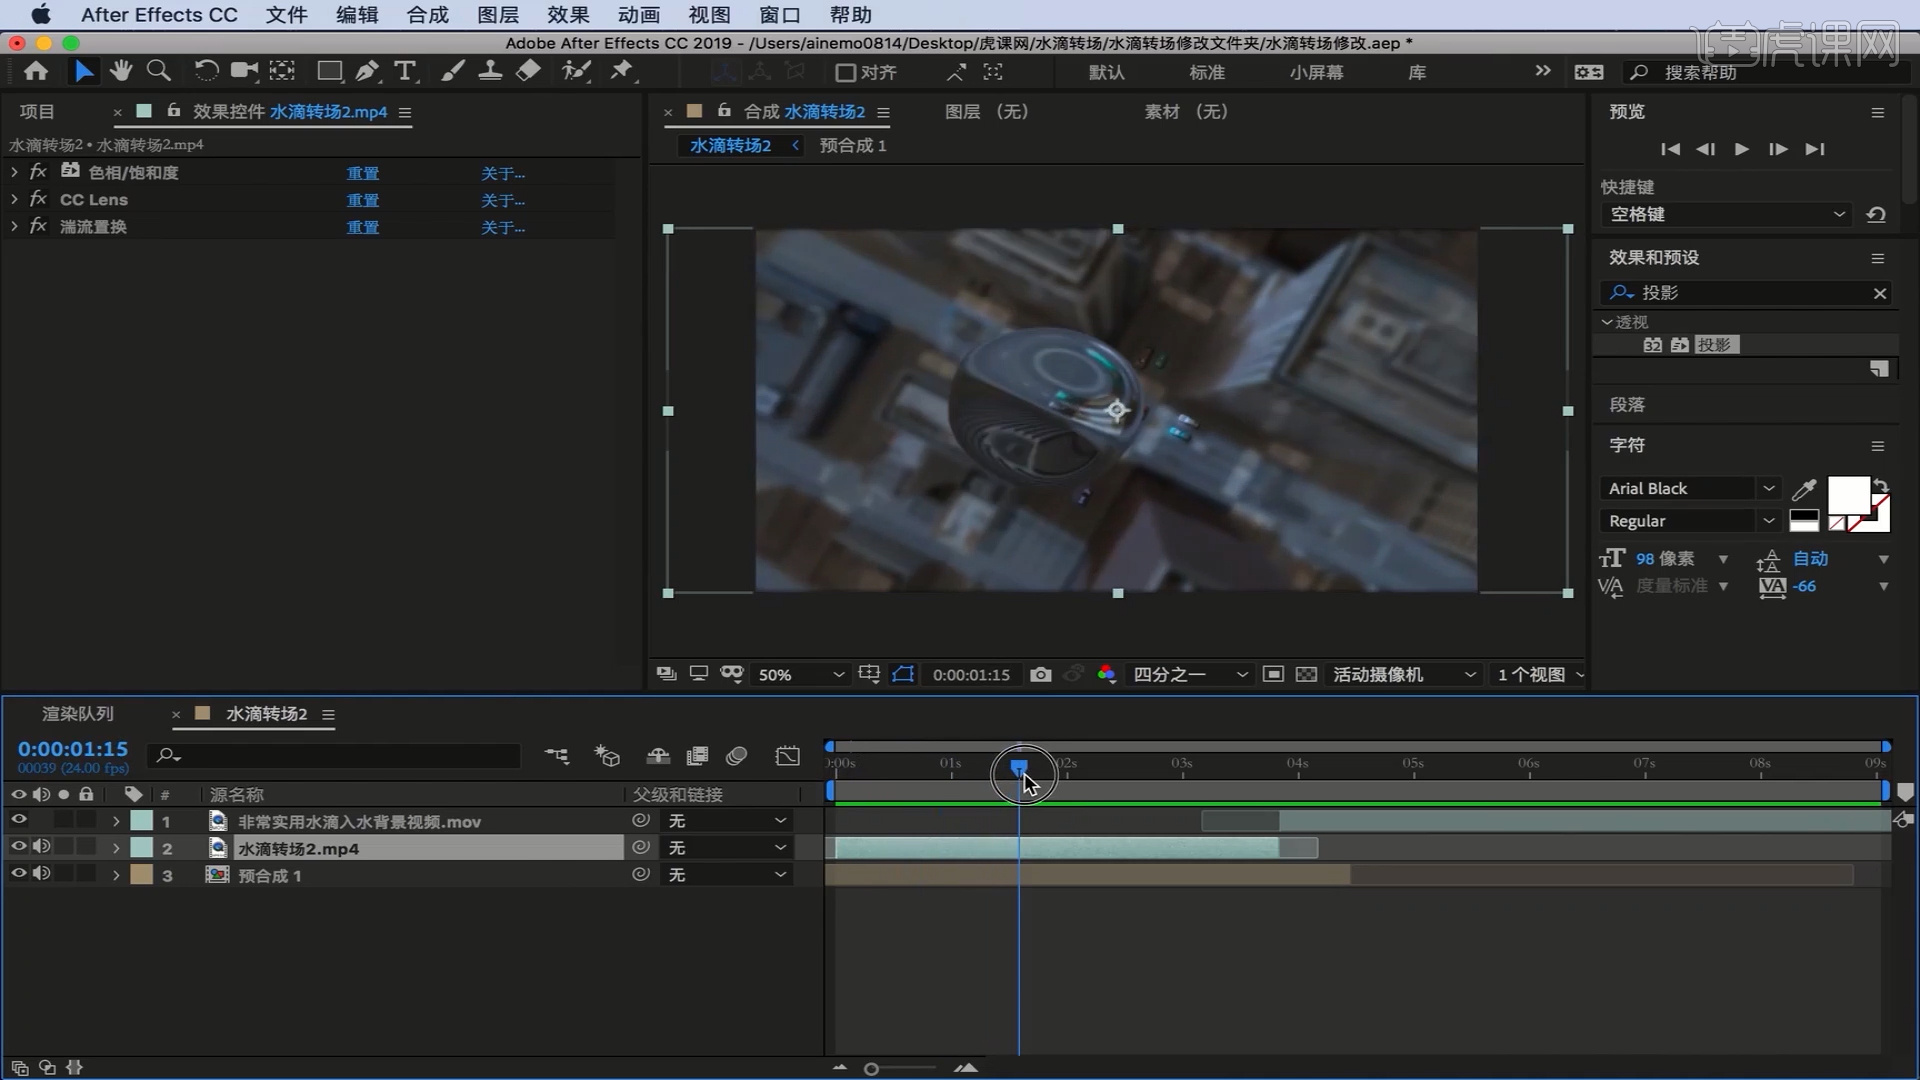Hide the 预合成 1 layer

click(18, 875)
